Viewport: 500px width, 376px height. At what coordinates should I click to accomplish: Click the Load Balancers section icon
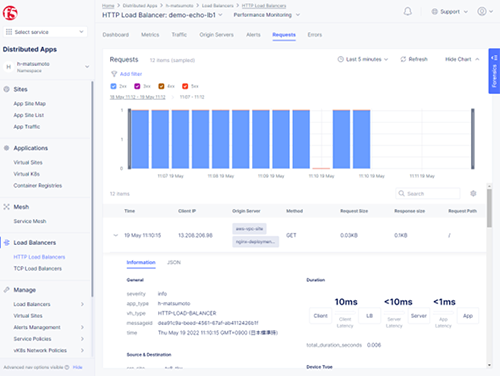[6, 242]
